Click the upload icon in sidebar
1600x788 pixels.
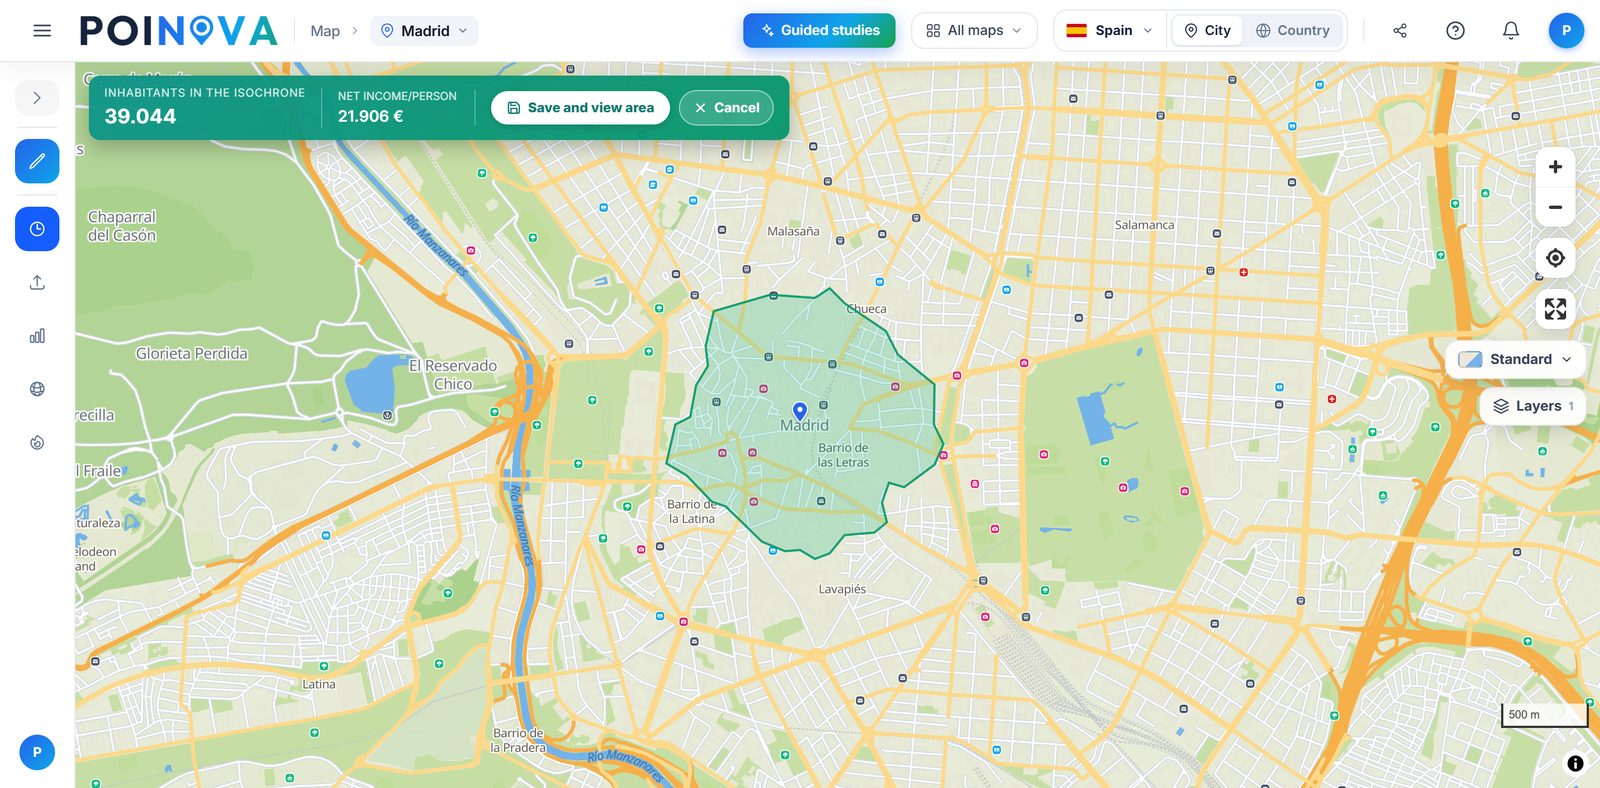pyautogui.click(x=37, y=283)
